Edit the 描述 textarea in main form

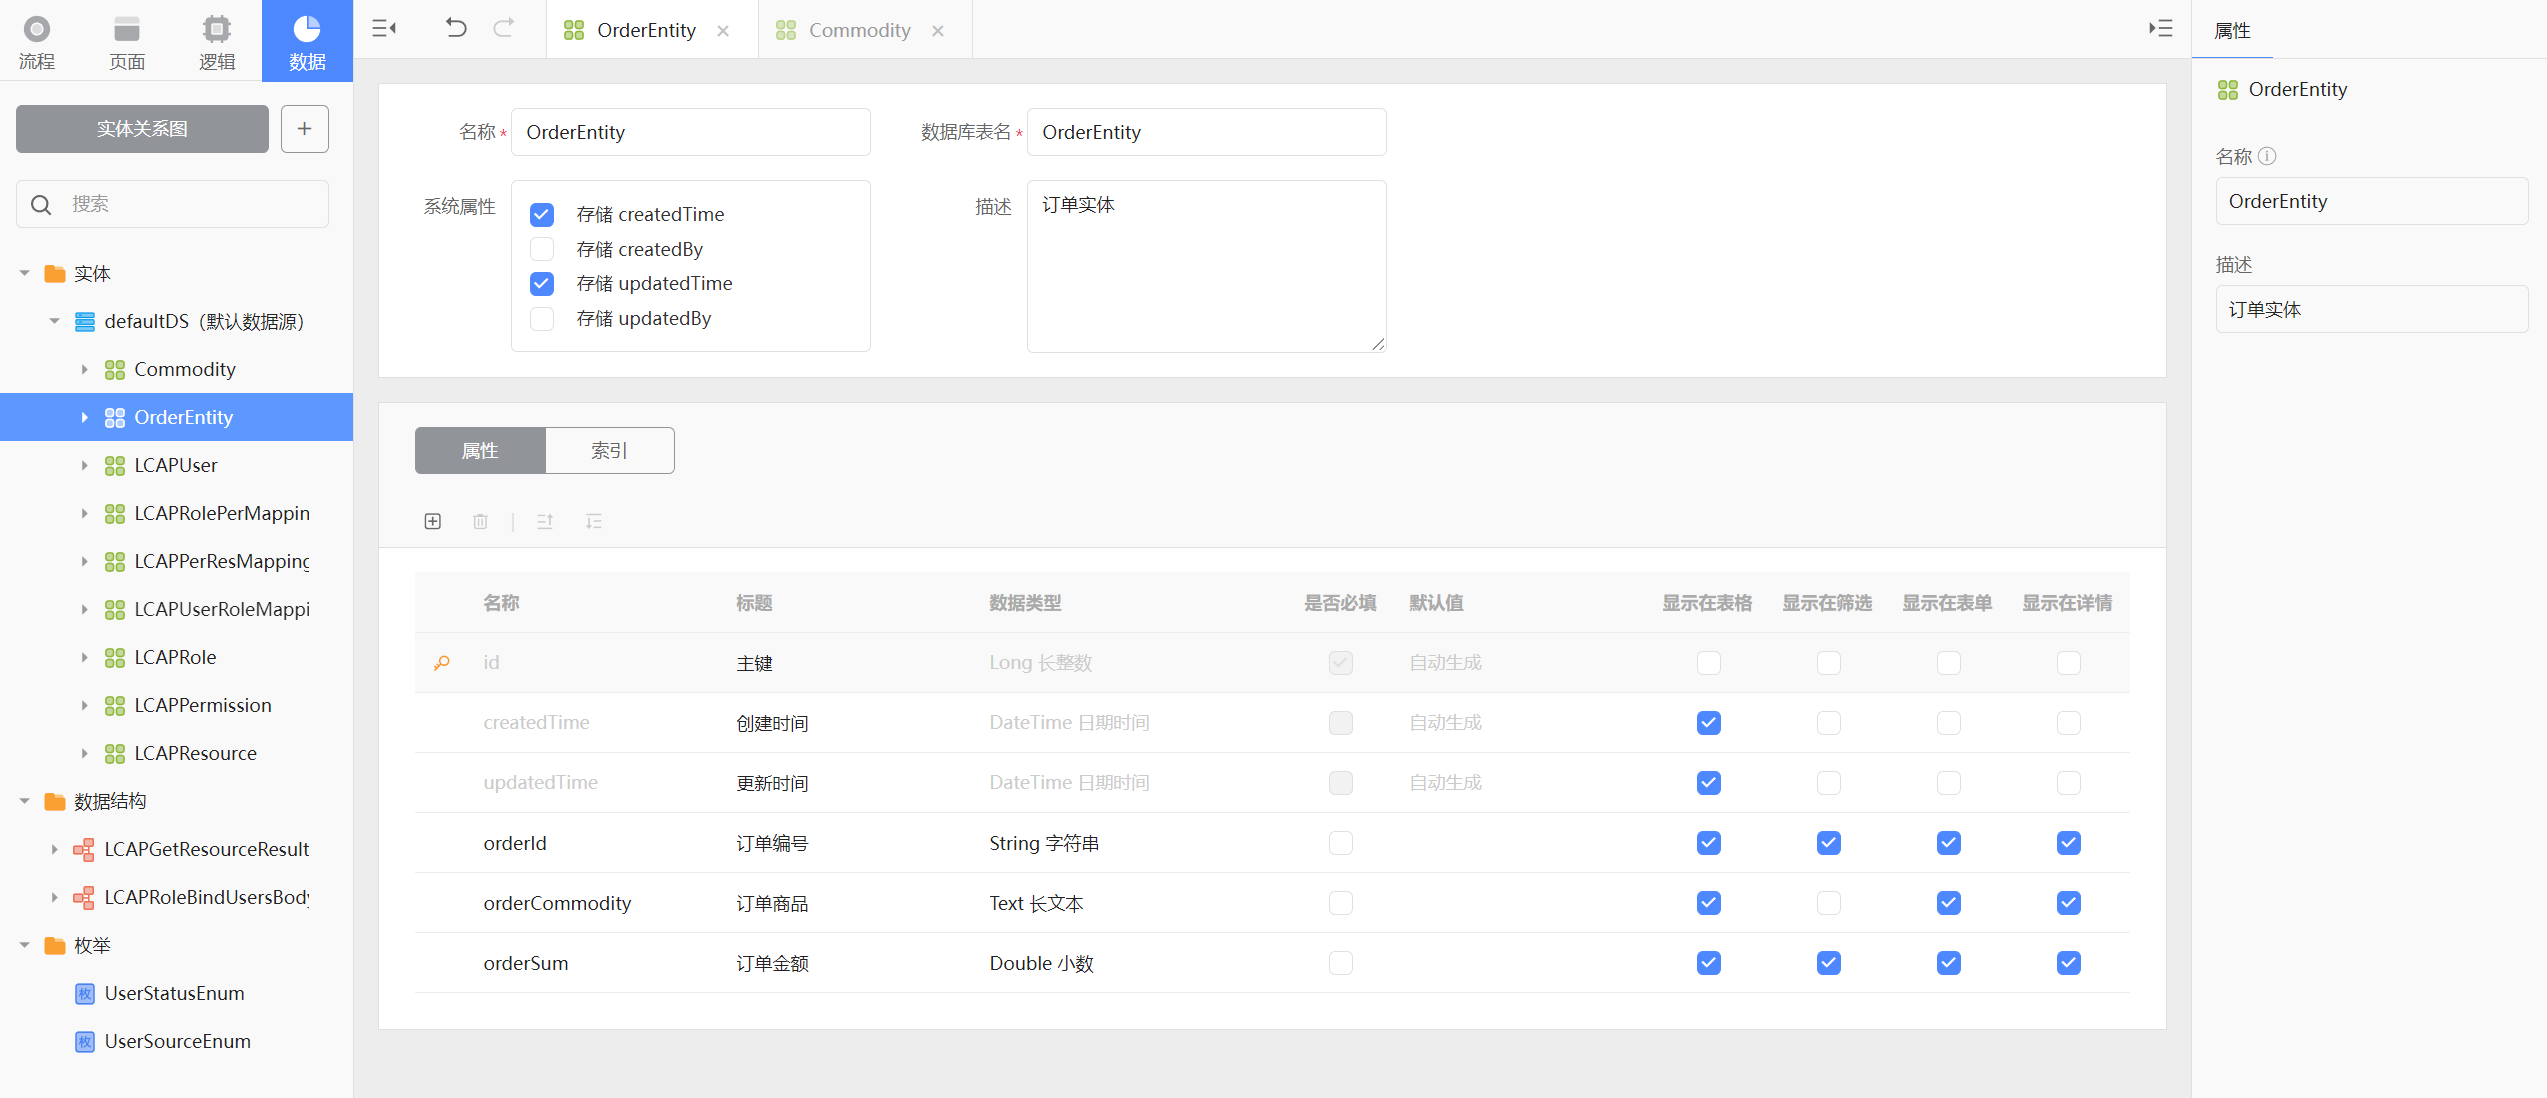pos(1206,266)
